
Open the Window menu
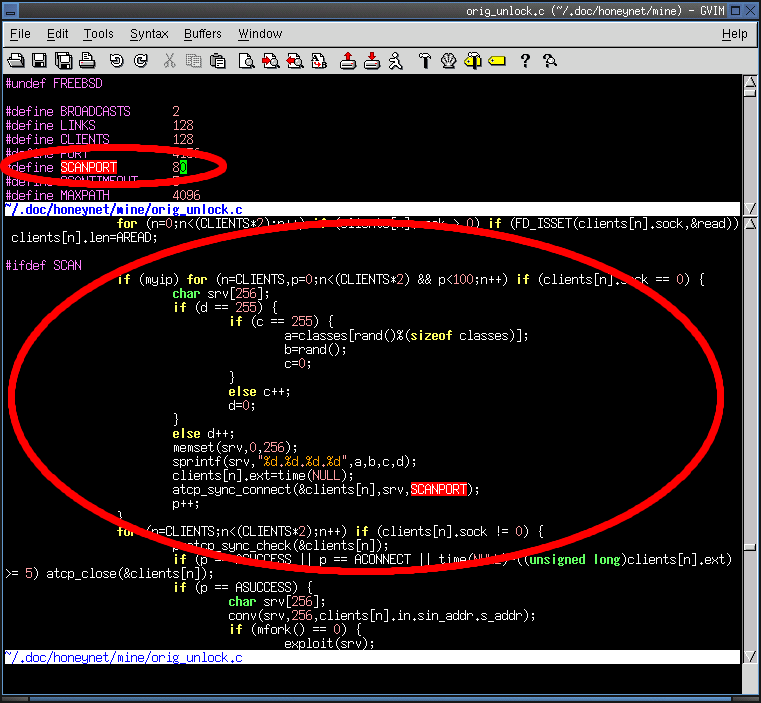(x=260, y=34)
